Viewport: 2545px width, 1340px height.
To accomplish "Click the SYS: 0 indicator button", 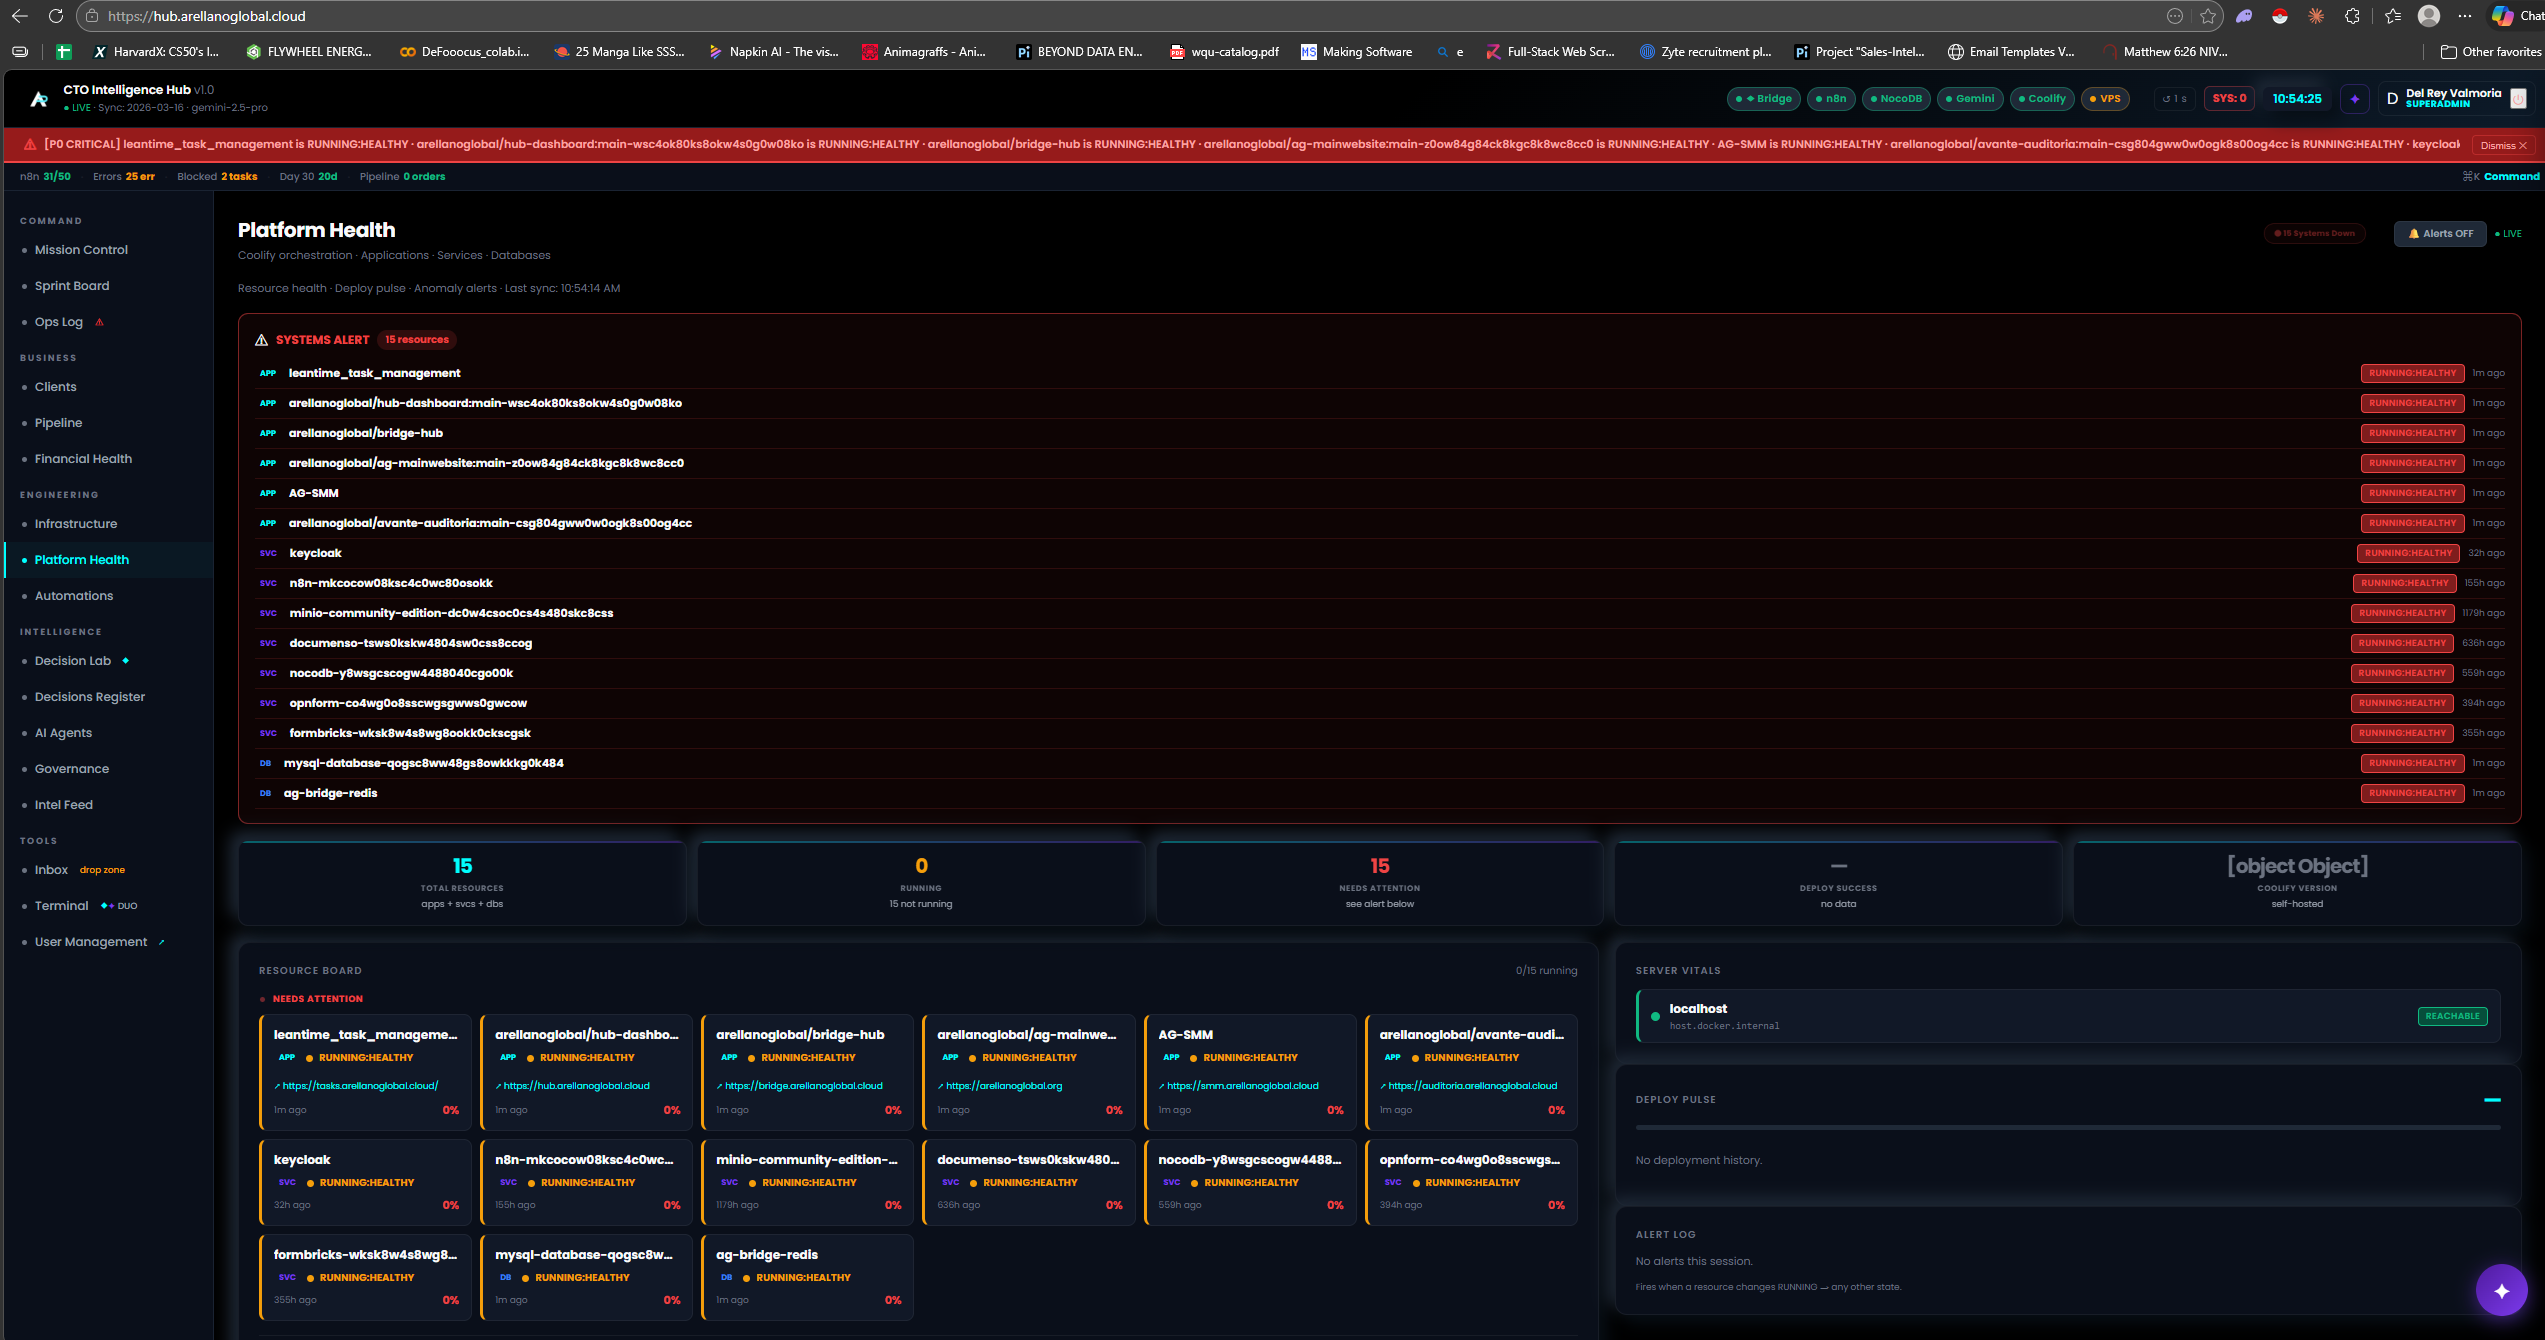I will [2229, 99].
